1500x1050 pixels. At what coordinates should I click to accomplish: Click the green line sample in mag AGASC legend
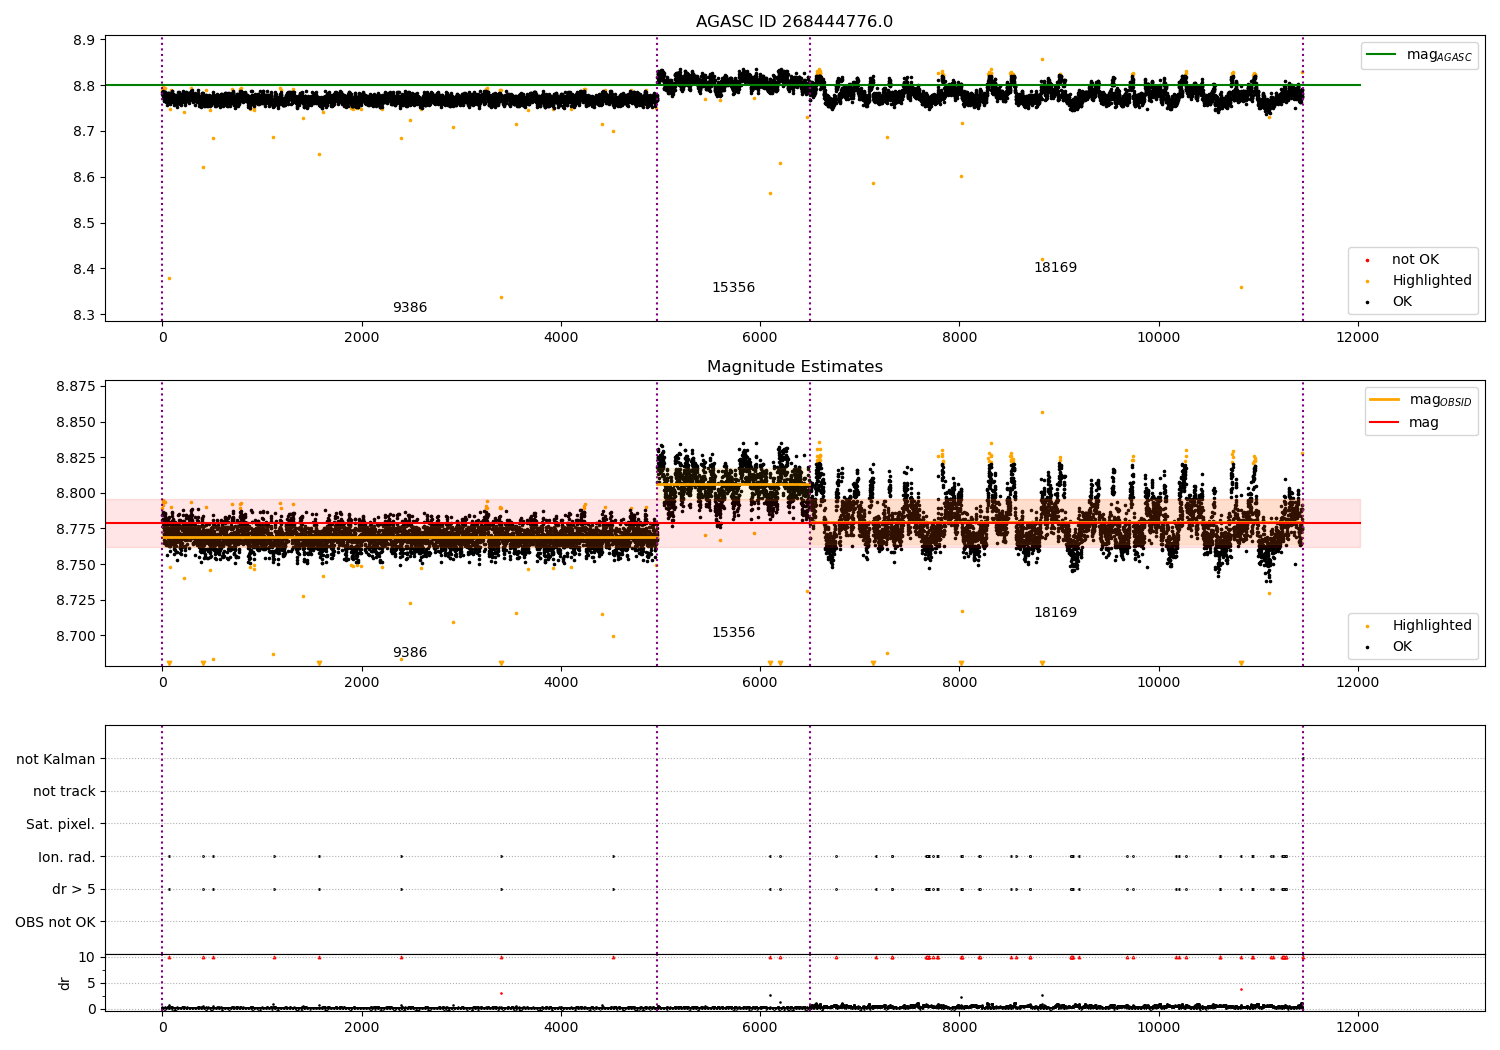coord(1382,55)
